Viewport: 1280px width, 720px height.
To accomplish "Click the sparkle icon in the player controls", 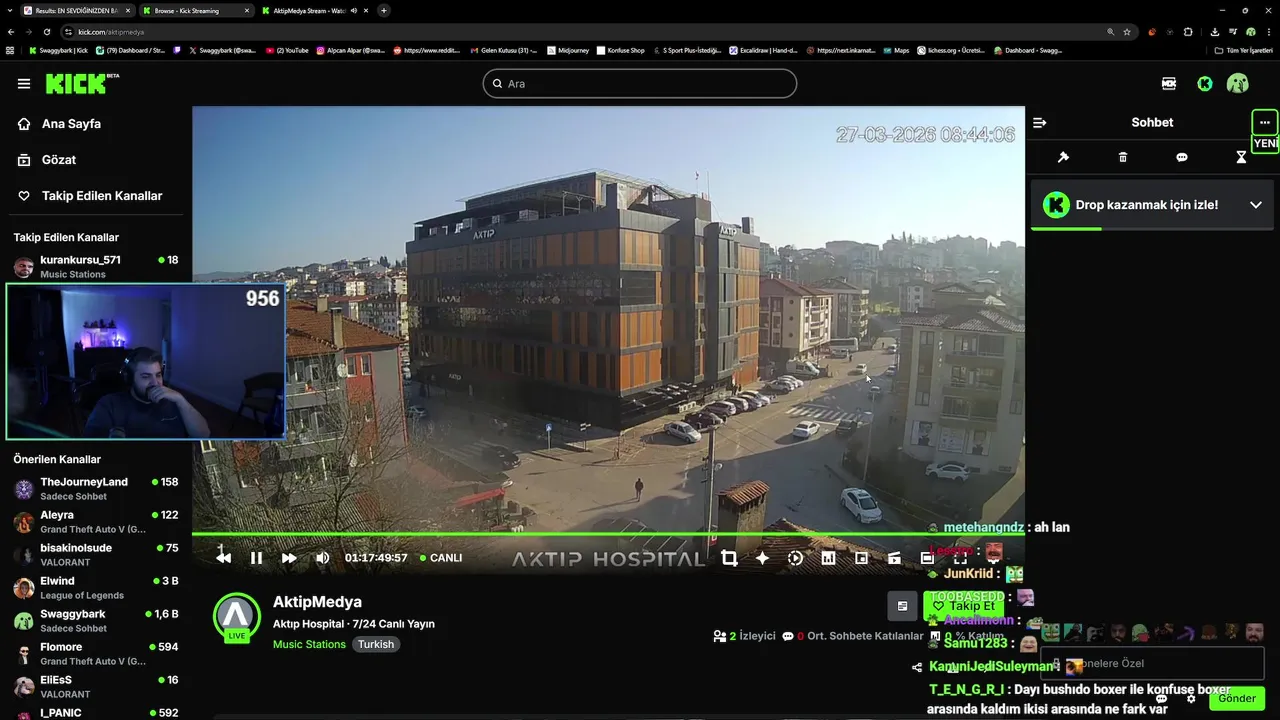I will tap(762, 558).
